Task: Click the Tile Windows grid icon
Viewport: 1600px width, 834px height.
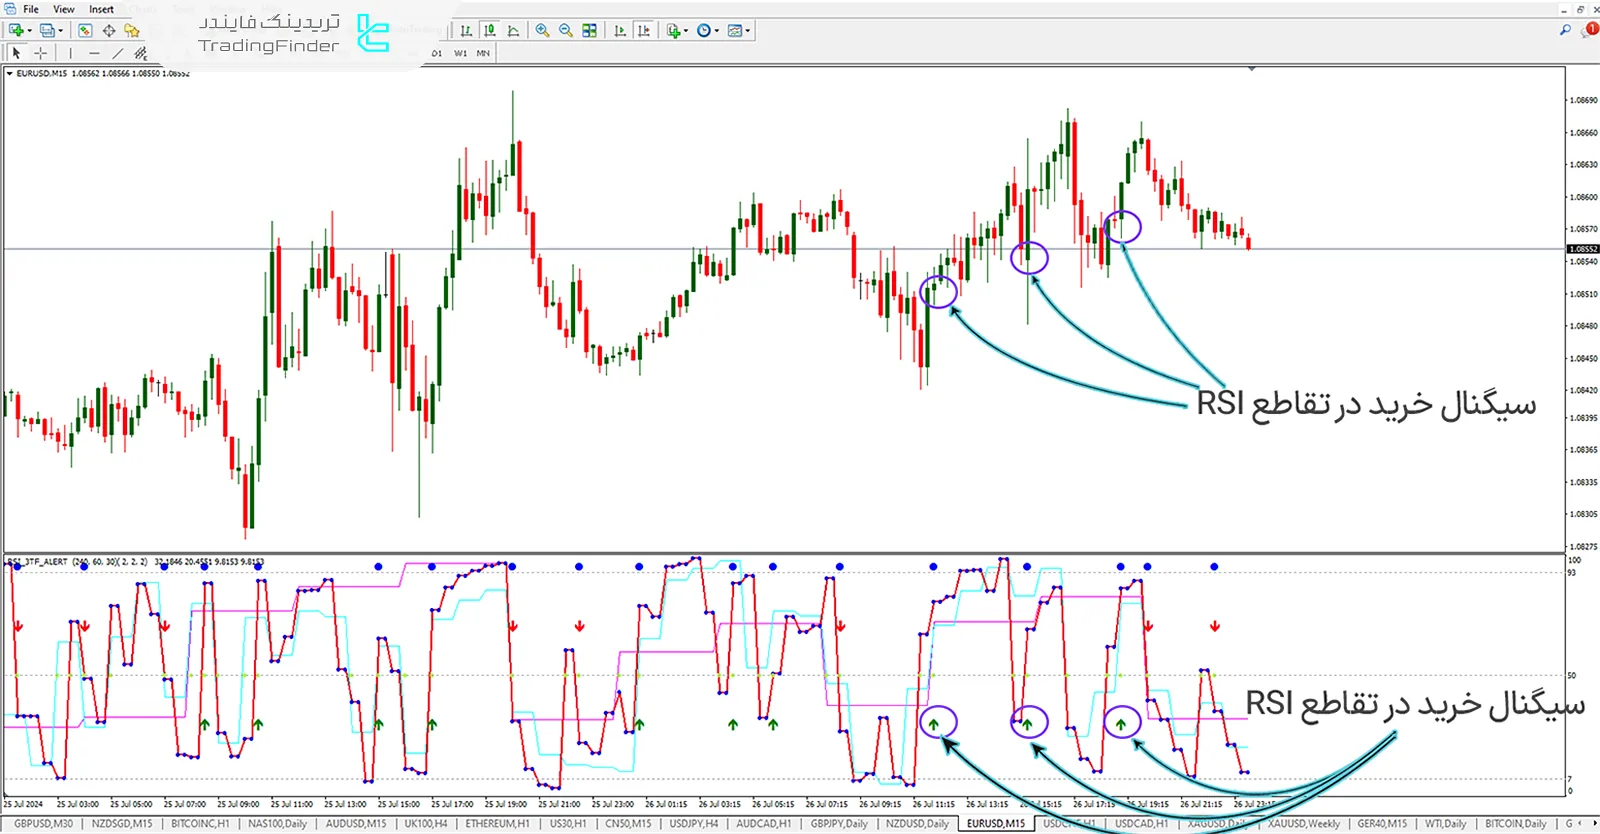Action: point(590,31)
